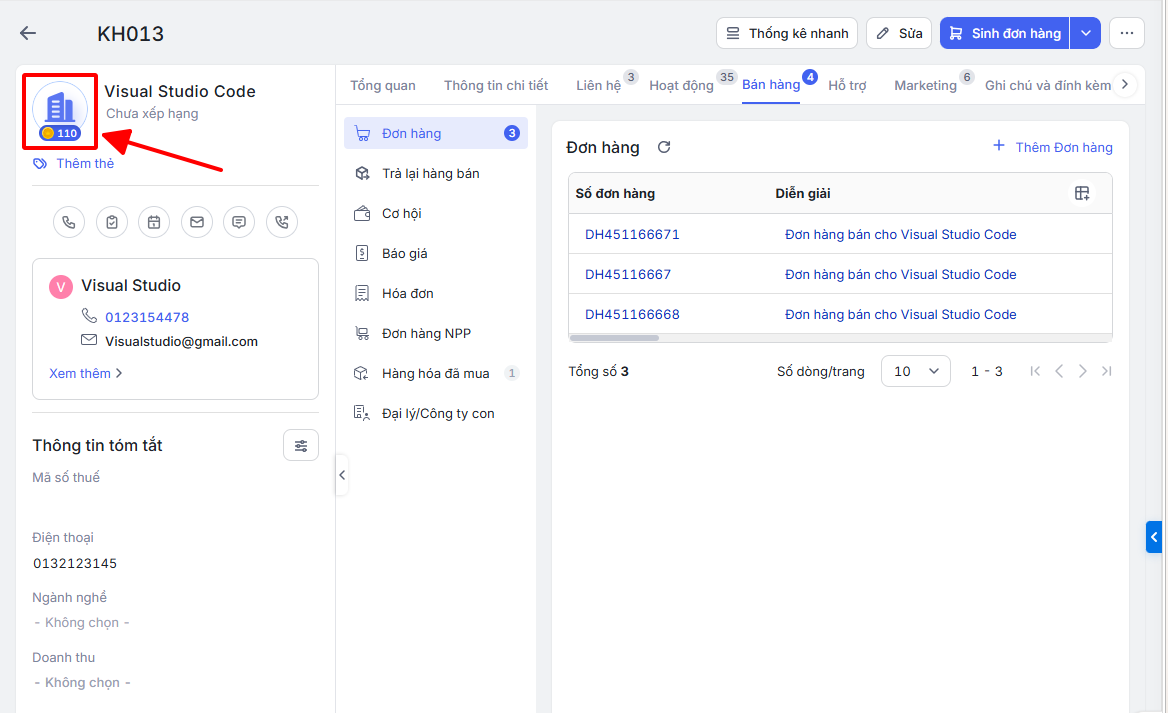Expand the blue side panel arrow
The width and height of the screenshot is (1168, 713).
(x=1154, y=536)
